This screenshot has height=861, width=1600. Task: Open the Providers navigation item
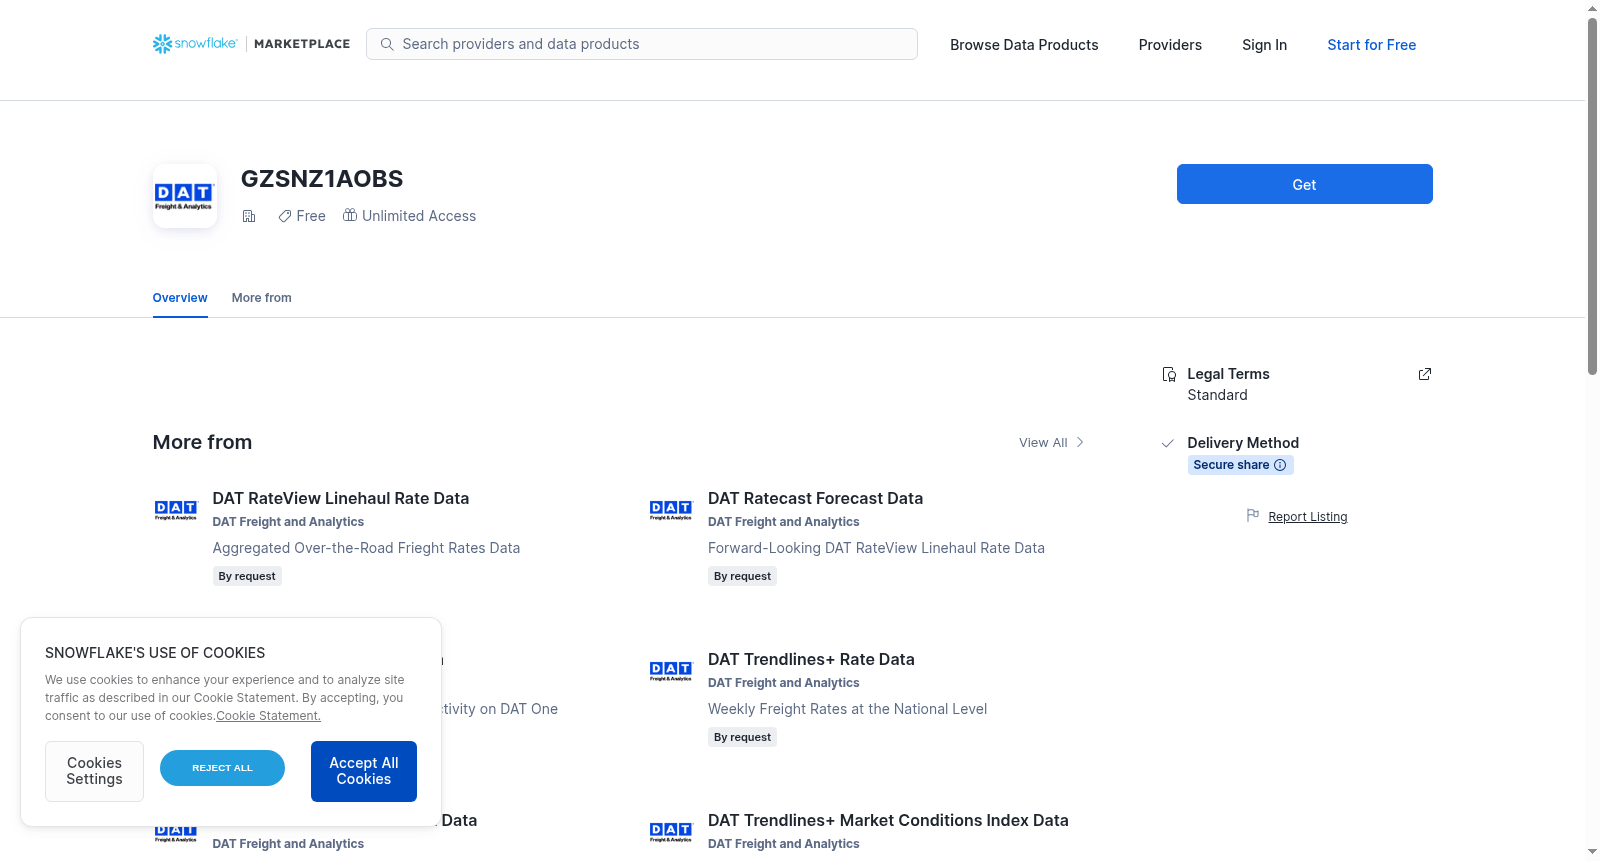coord(1170,45)
